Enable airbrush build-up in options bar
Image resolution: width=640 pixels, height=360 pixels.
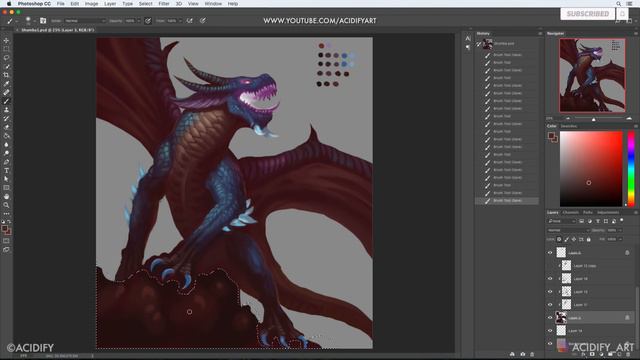click(189, 20)
